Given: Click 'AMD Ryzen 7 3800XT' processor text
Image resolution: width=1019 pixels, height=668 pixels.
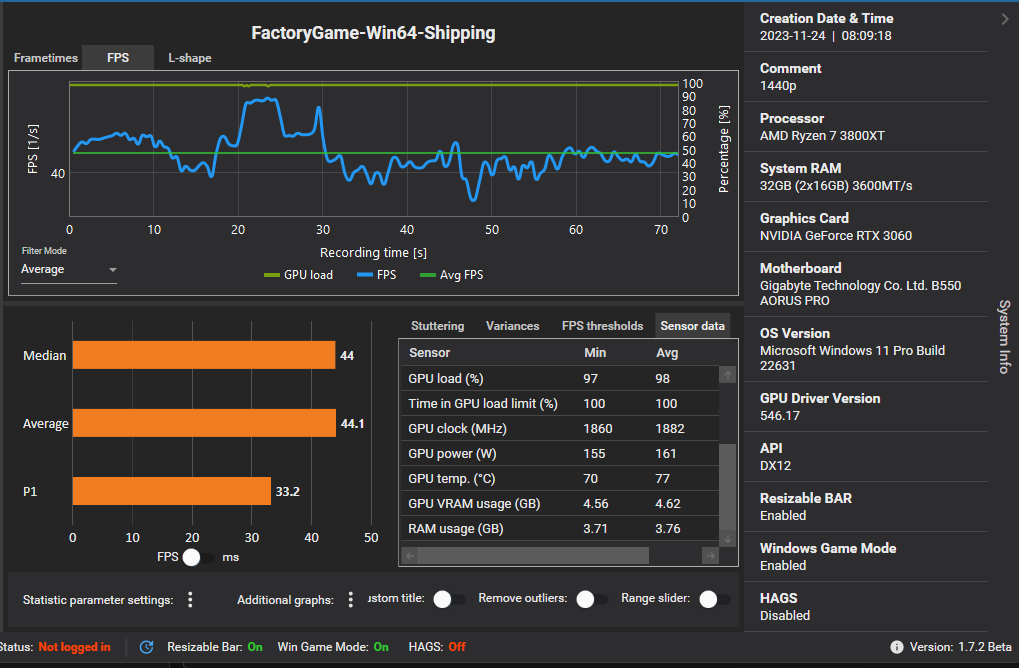Looking at the screenshot, I should (822, 136).
